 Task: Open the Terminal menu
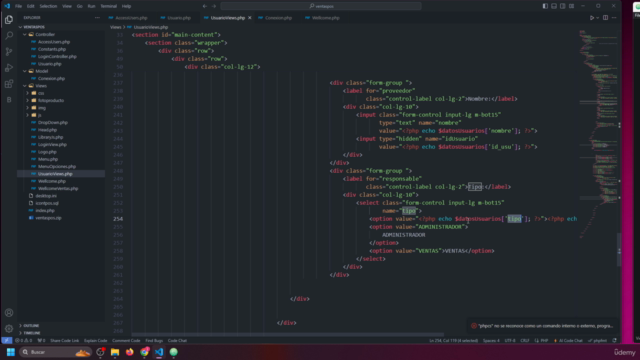(x=109, y=6)
